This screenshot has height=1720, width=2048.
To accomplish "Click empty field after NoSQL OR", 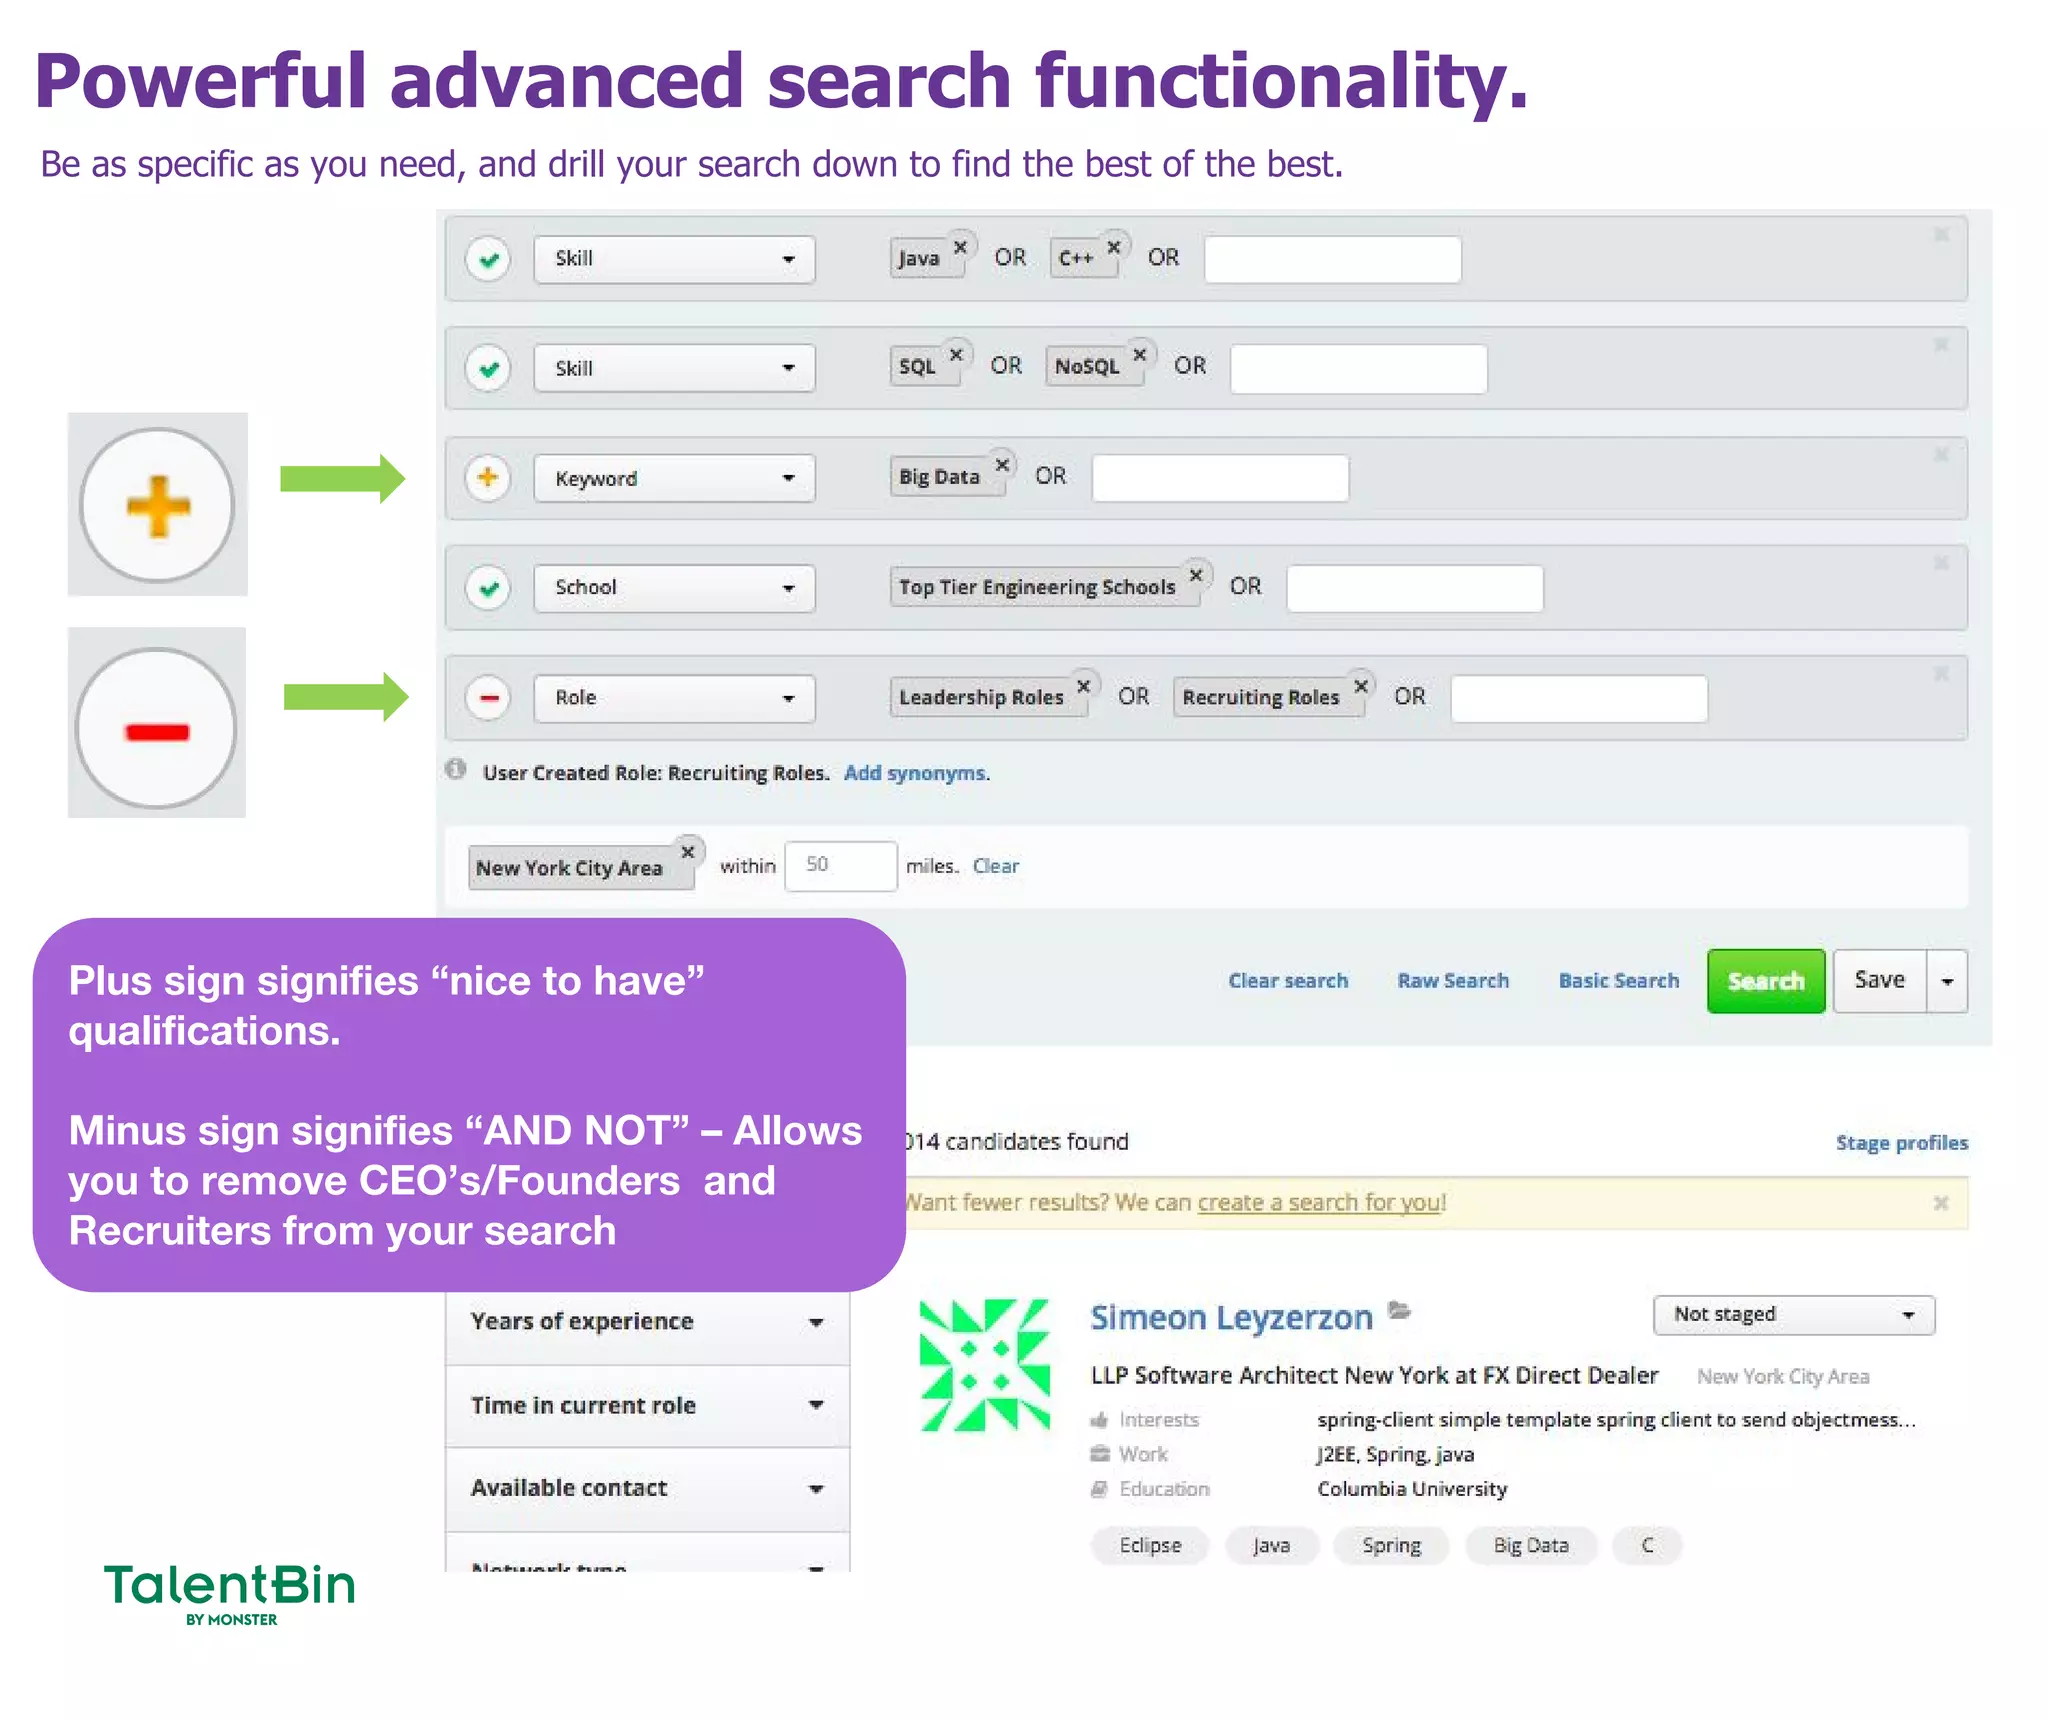I will pos(1359,369).
